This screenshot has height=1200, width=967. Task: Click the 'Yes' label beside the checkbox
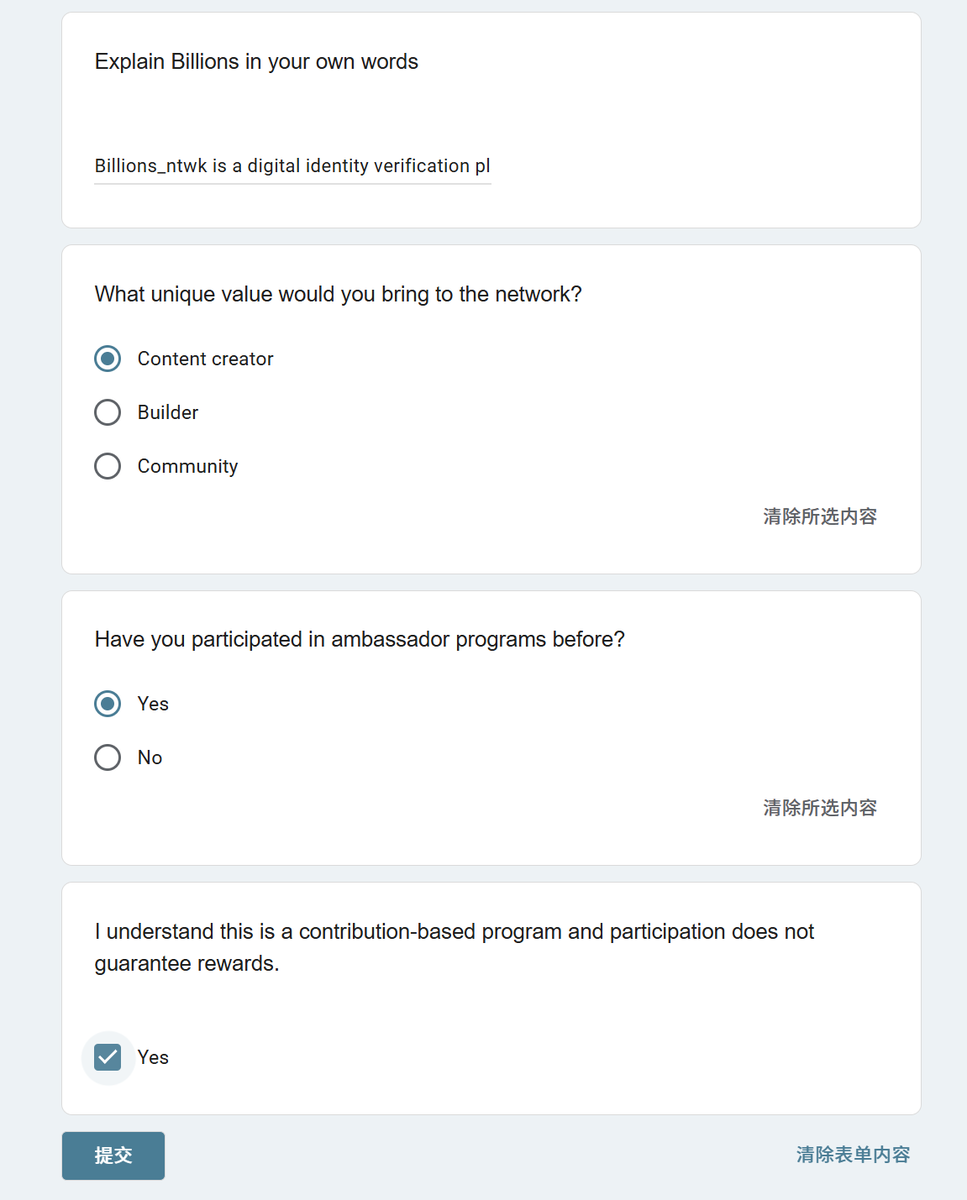coord(153,1057)
